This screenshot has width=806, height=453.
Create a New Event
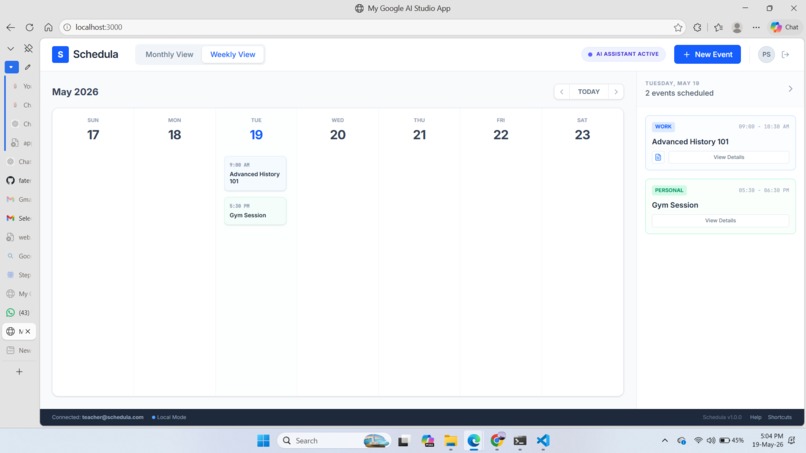707,54
